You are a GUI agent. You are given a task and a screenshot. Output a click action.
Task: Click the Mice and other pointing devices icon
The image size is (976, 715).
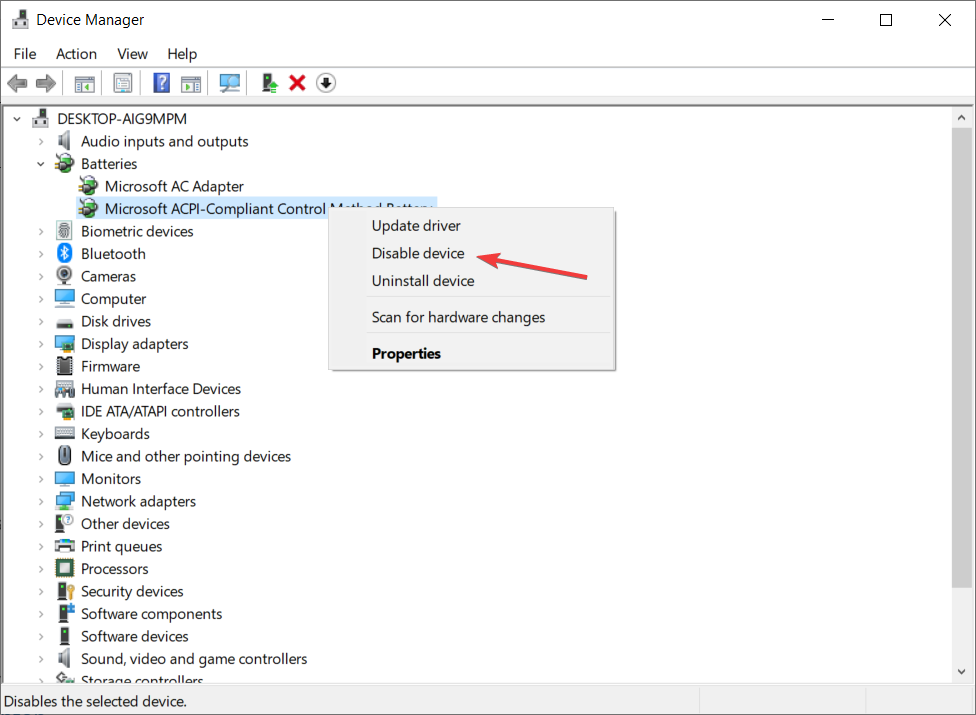(x=65, y=456)
